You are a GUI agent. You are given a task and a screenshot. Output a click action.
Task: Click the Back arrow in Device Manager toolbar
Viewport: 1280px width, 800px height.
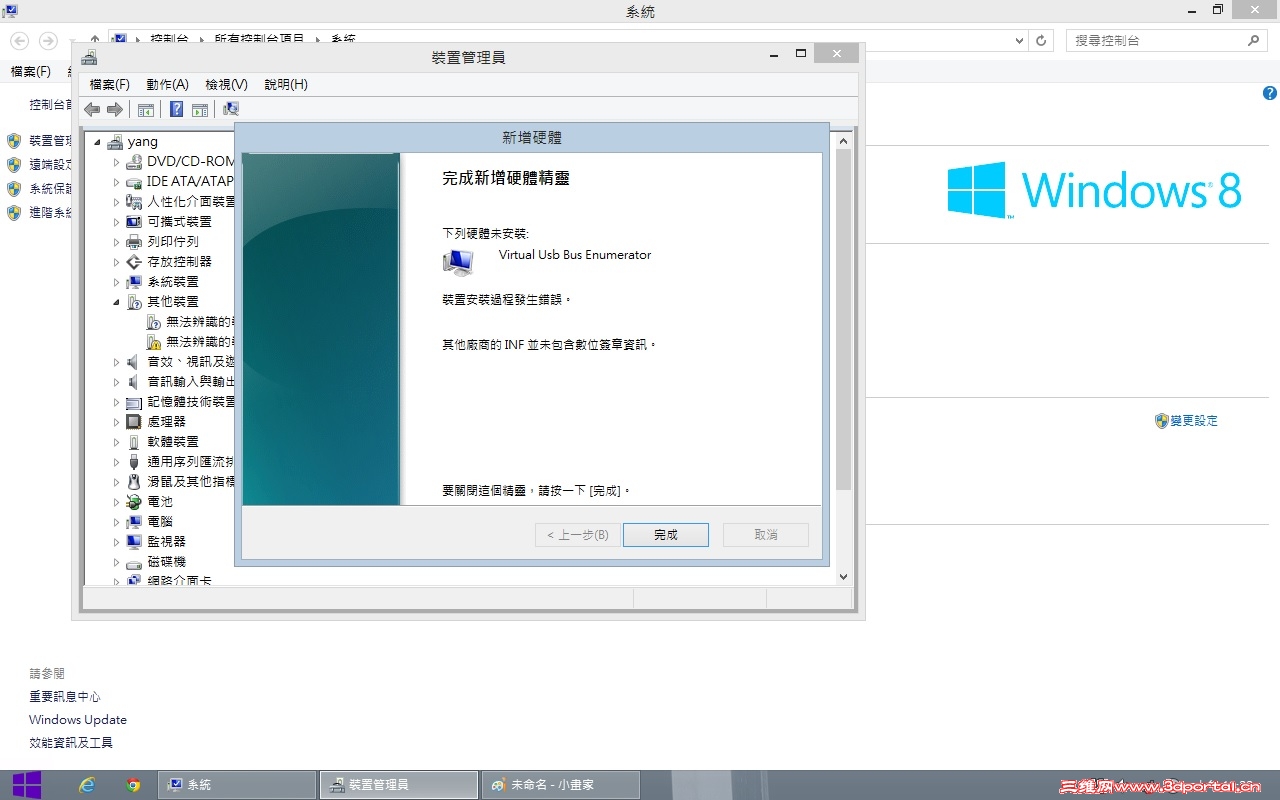[x=92, y=109]
